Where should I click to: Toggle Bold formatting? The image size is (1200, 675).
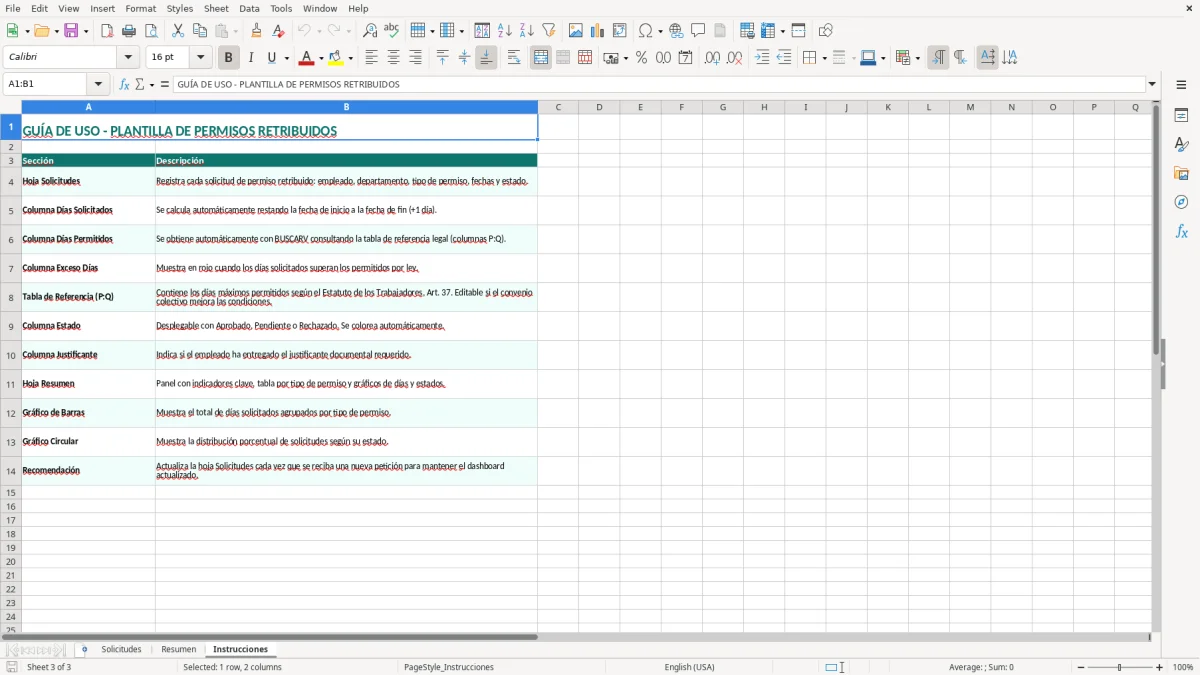click(x=229, y=58)
